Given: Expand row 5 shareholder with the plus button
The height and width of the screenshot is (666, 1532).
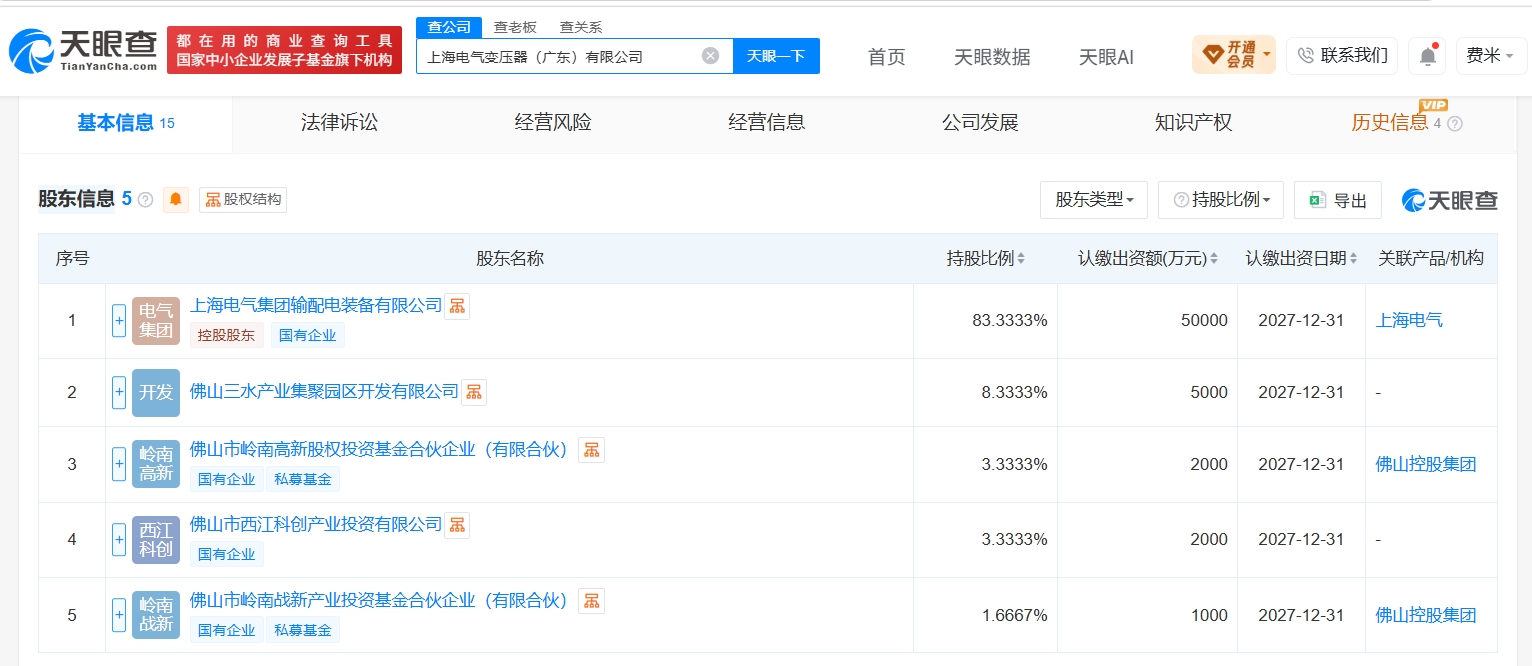Looking at the screenshot, I should (119, 615).
